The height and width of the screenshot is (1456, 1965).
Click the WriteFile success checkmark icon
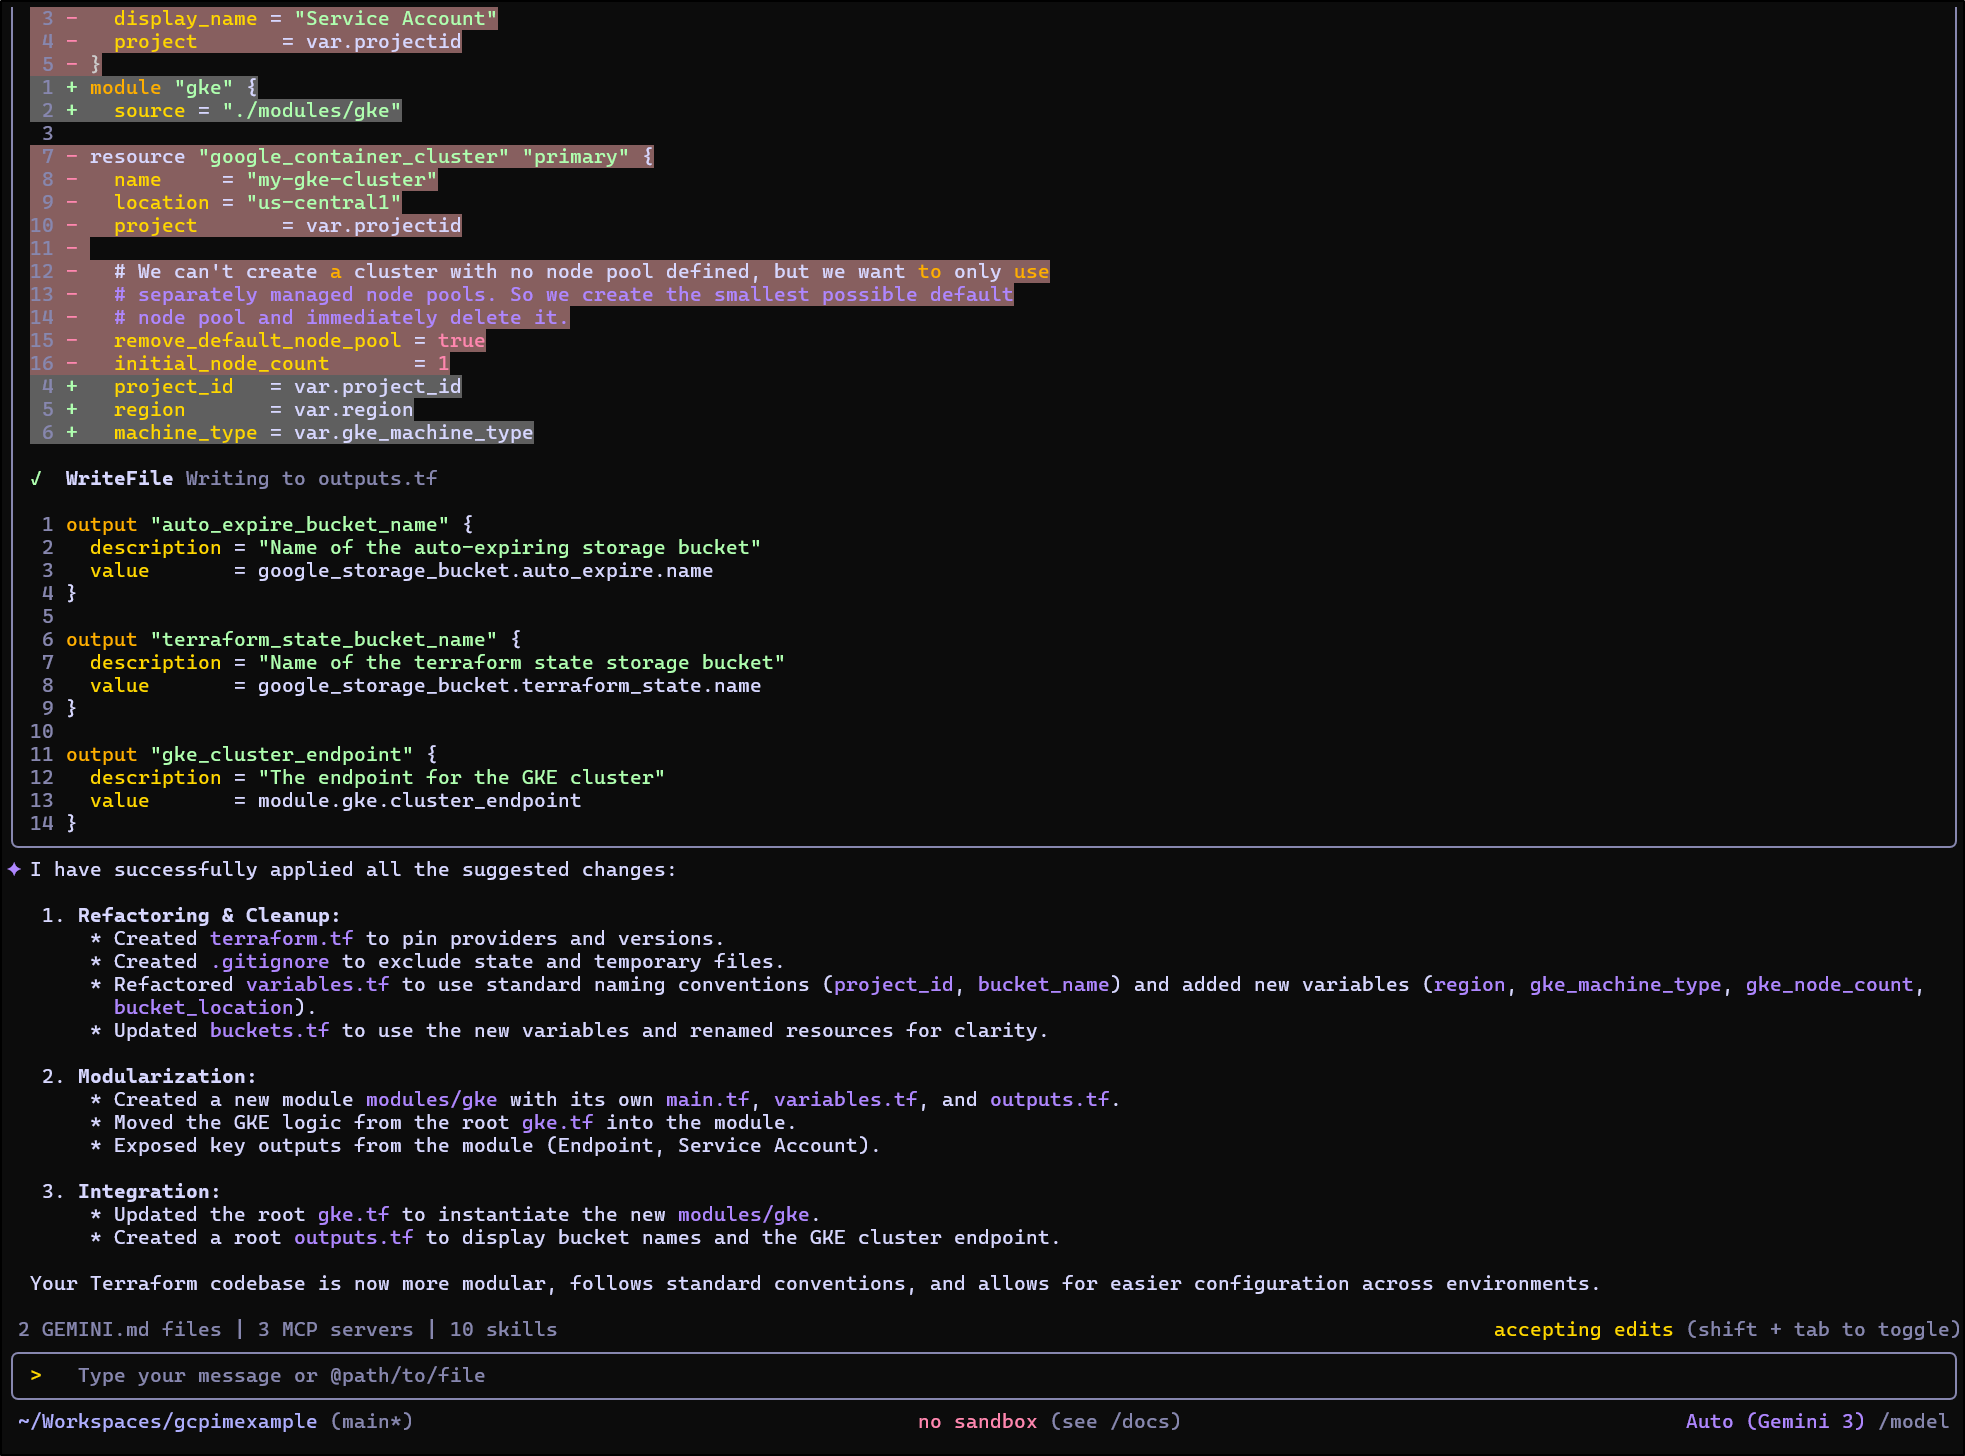point(35,478)
